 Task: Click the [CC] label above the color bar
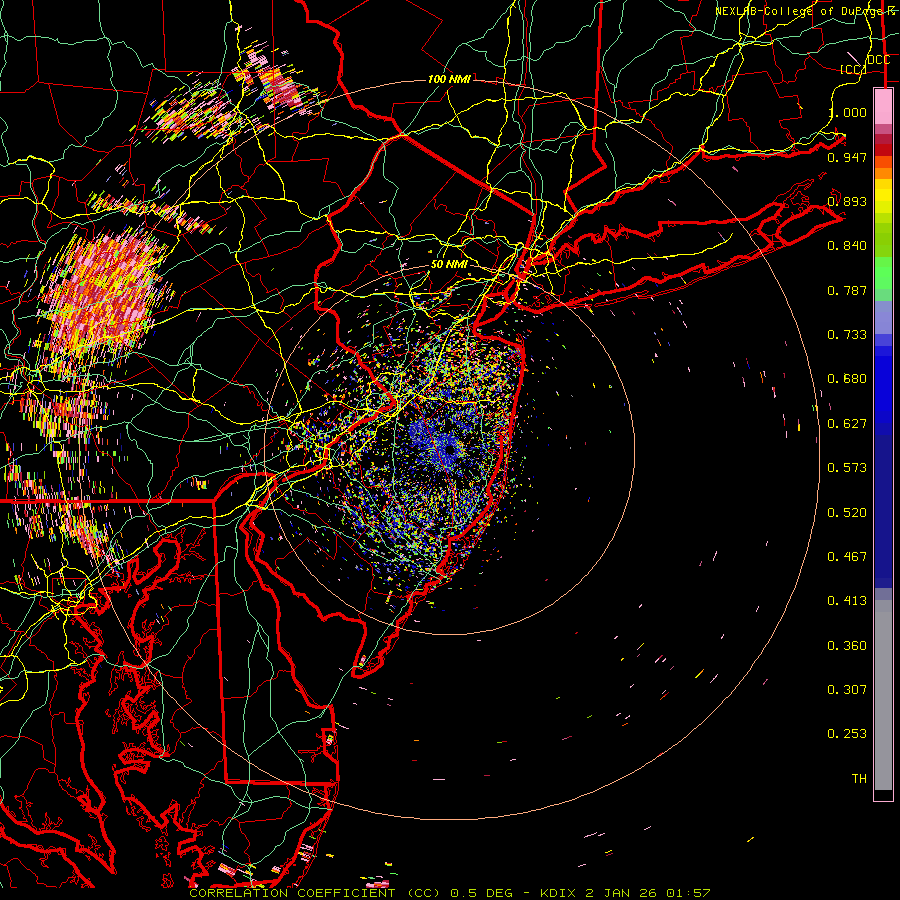pos(854,69)
